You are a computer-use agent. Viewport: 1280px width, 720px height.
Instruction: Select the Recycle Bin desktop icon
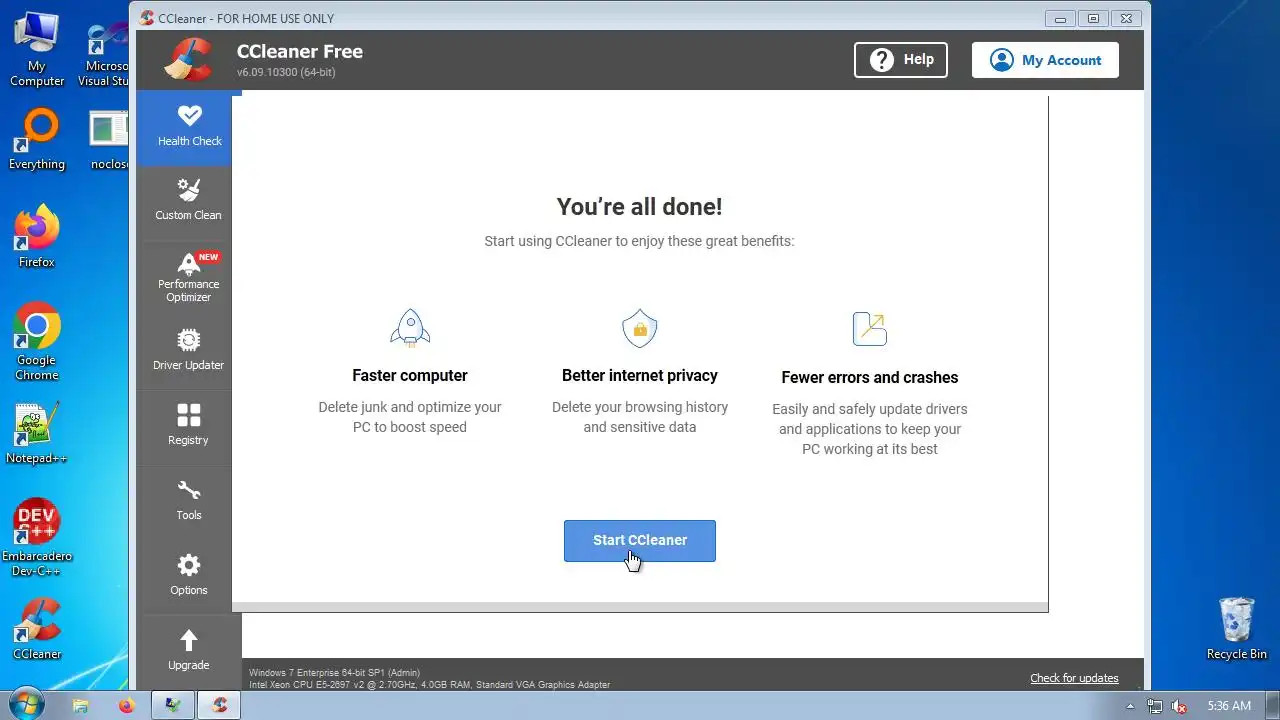pos(1236,629)
